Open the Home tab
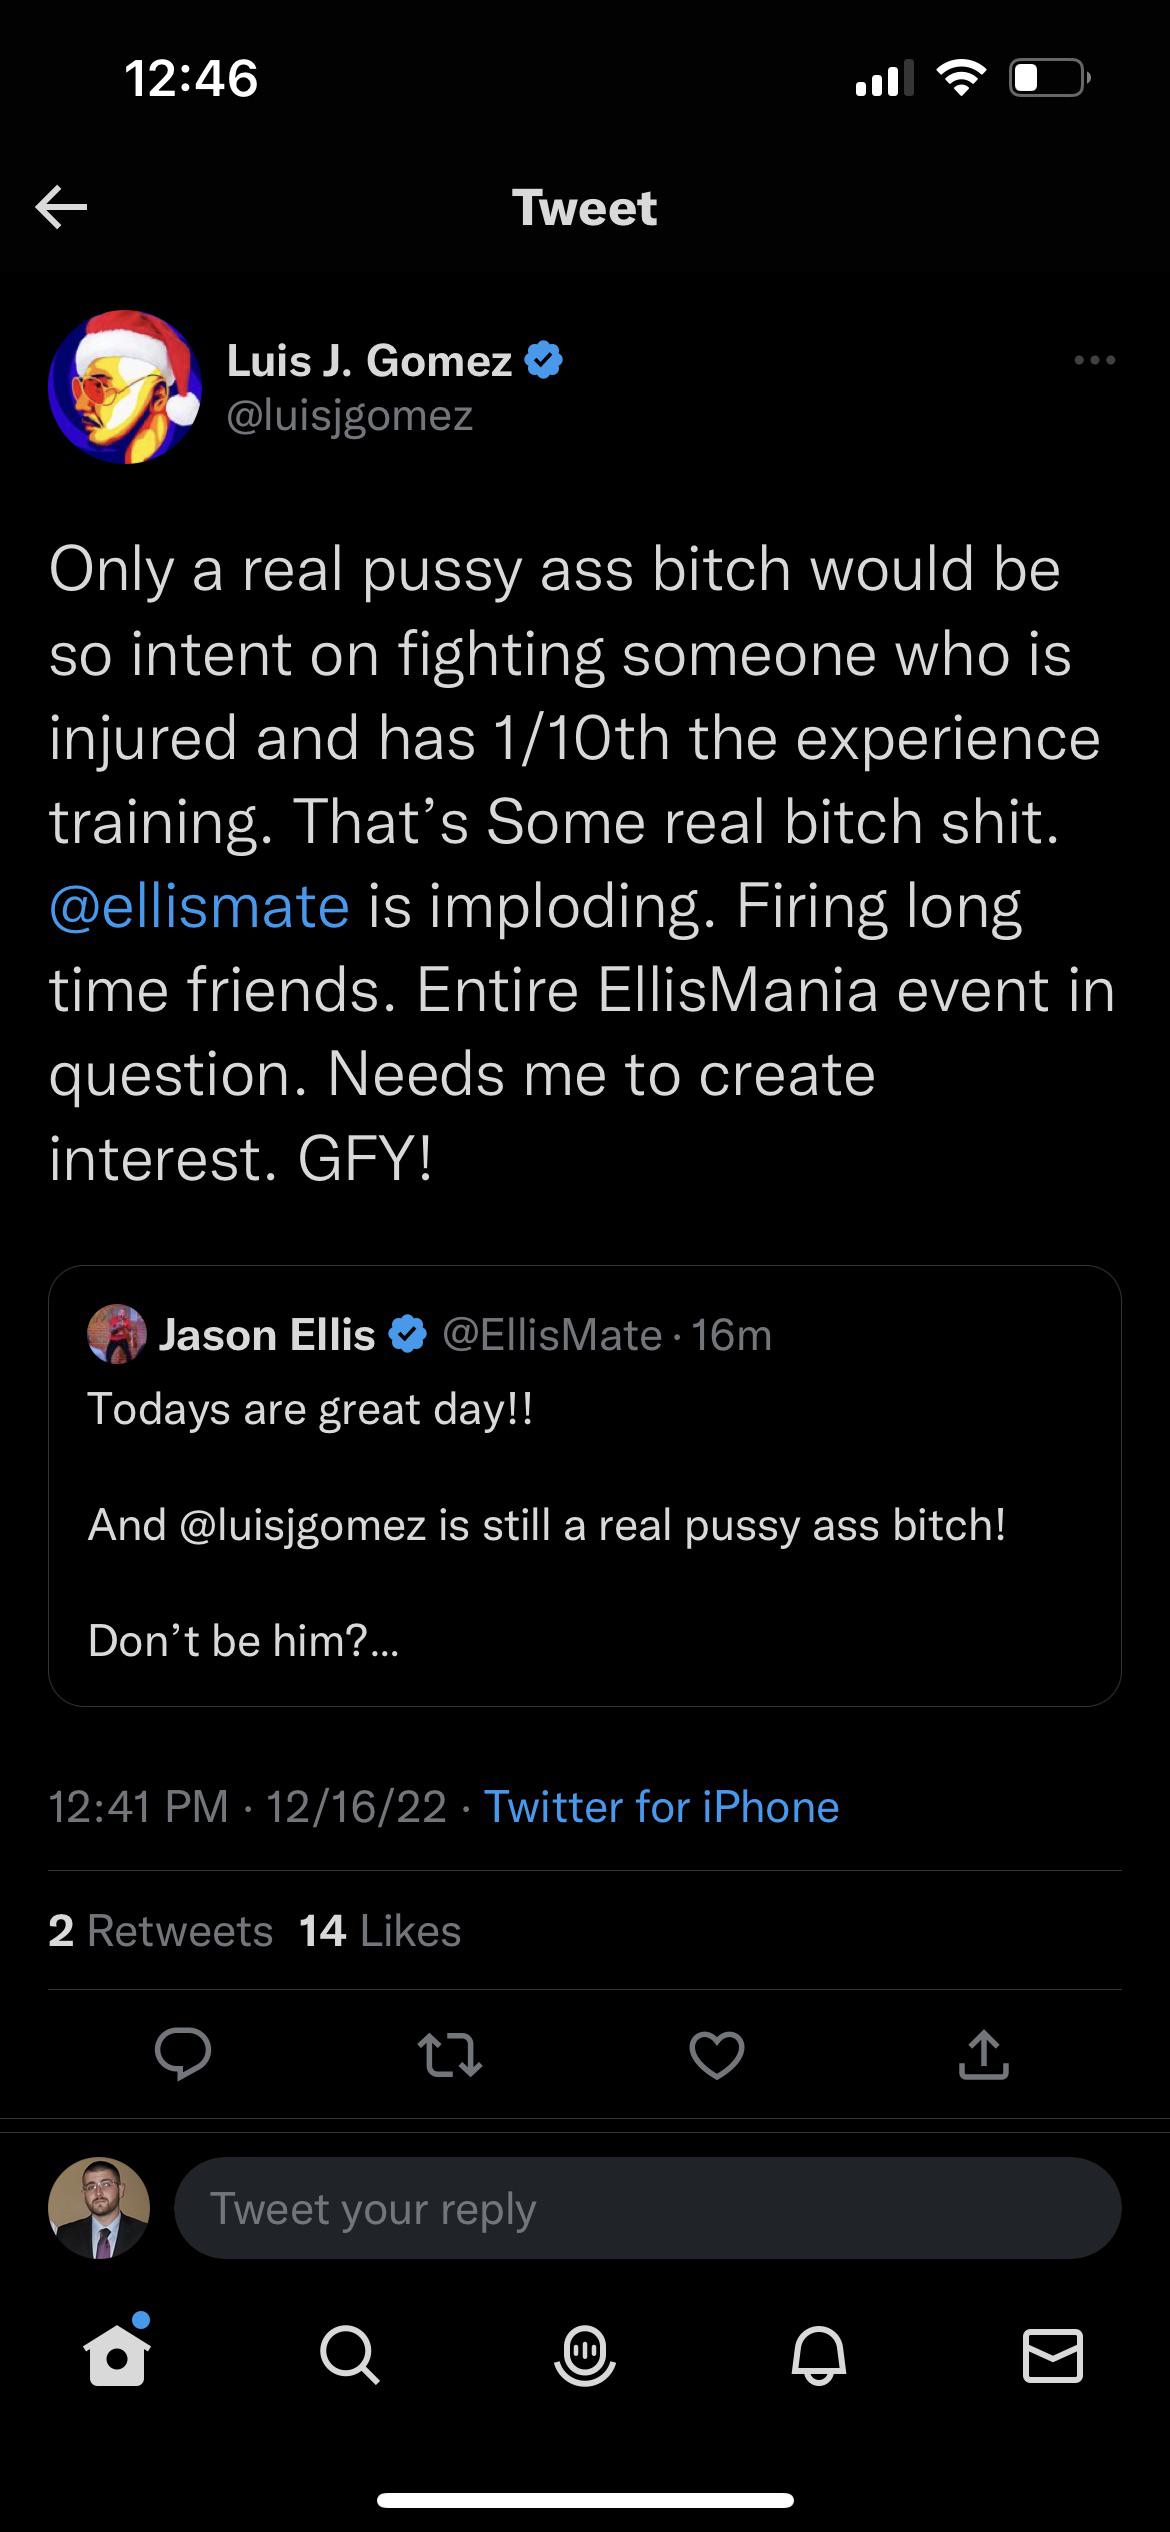Image resolution: width=1170 pixels, height=2532 pixels. (118, 2357)
